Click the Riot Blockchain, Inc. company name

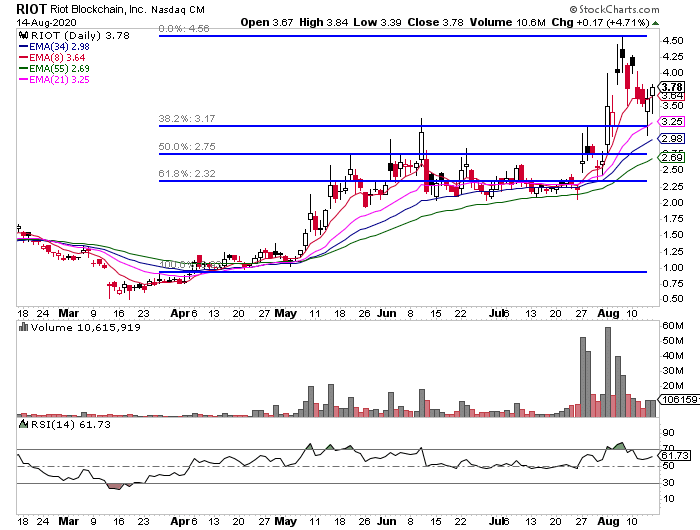(98, 9)
